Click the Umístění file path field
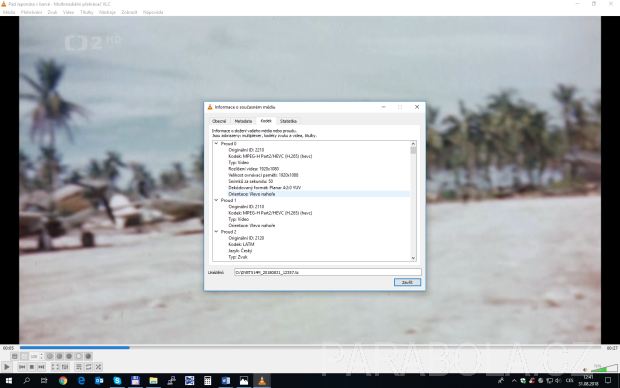 (328, 272)
